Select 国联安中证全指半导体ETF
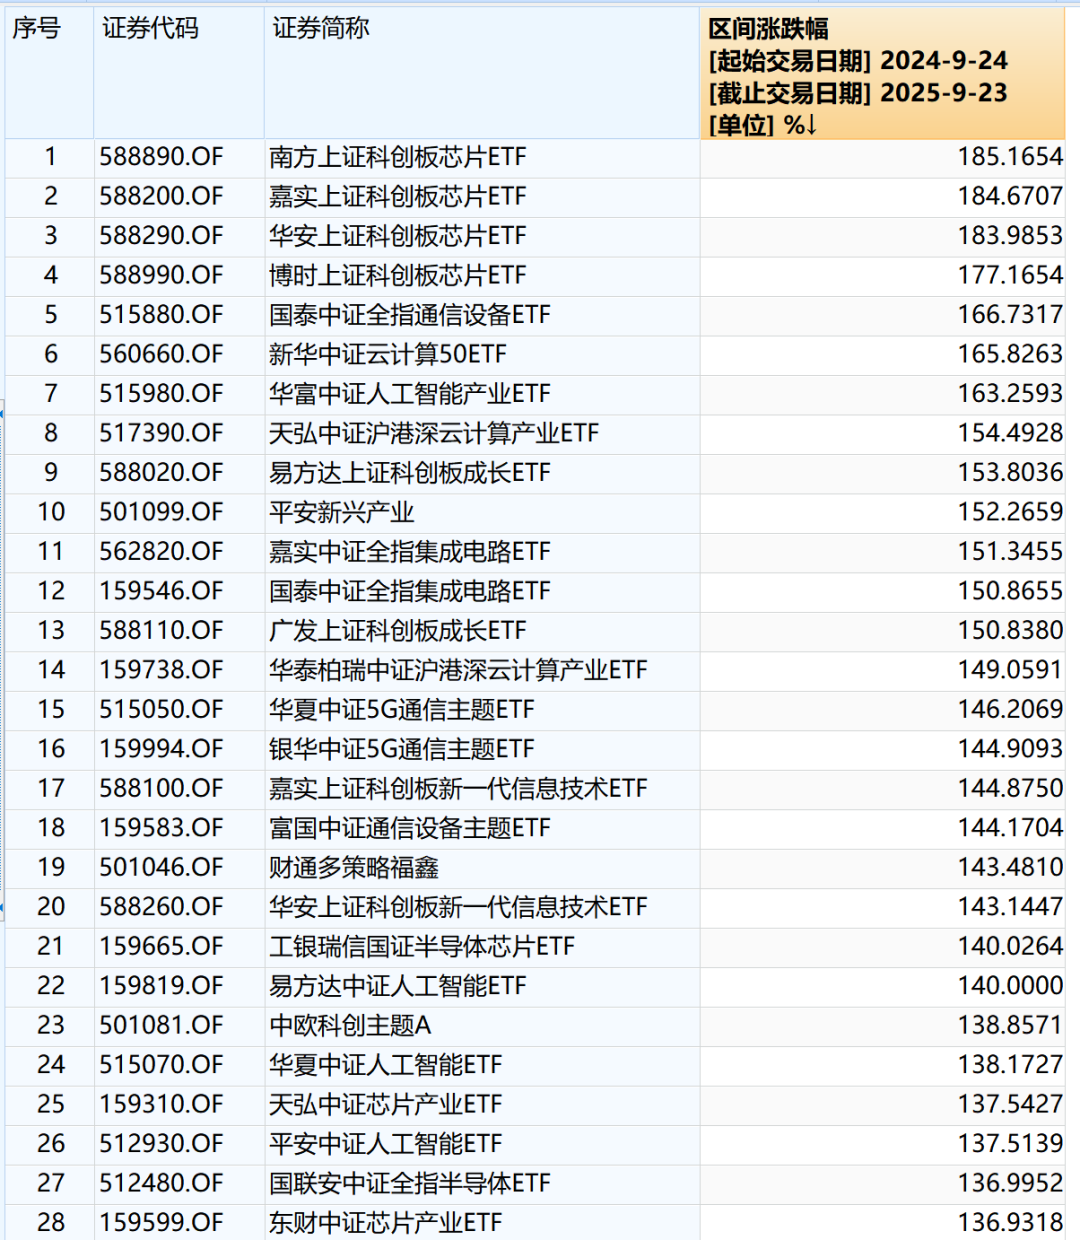 (x=410, y=1184)
